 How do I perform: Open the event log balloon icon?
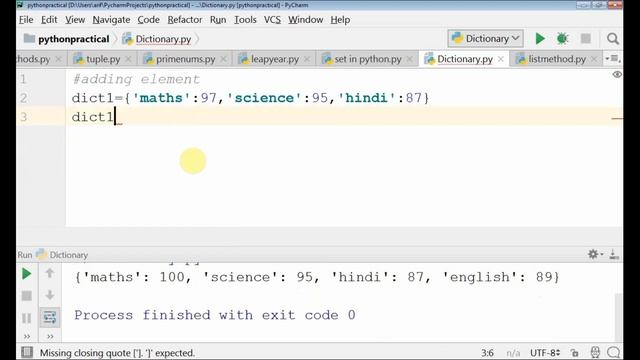[x=613, y=352]
